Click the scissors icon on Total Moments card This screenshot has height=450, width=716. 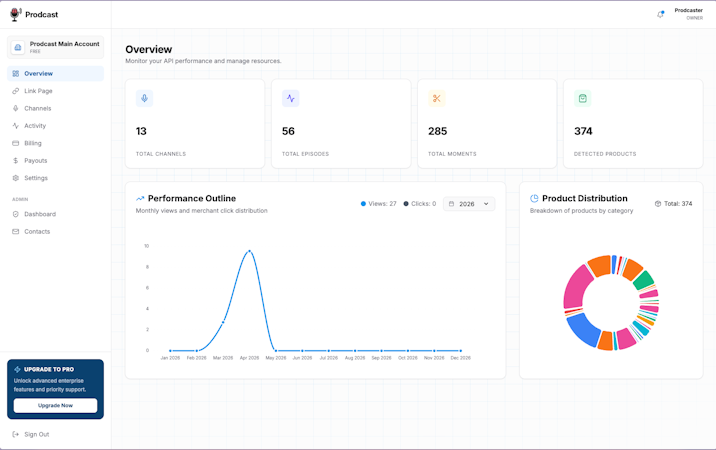click(x=437, y=98)
